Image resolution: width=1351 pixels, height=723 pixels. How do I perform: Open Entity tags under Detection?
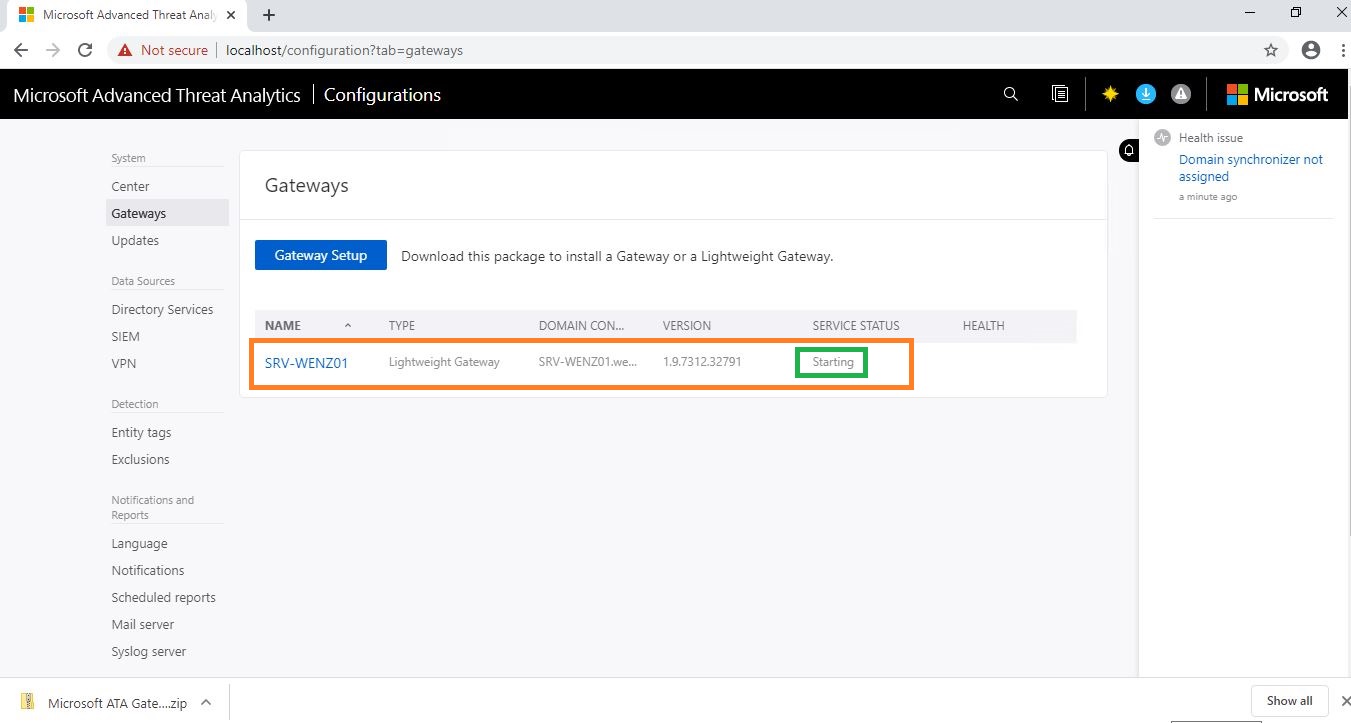click(x=141, y=432)
